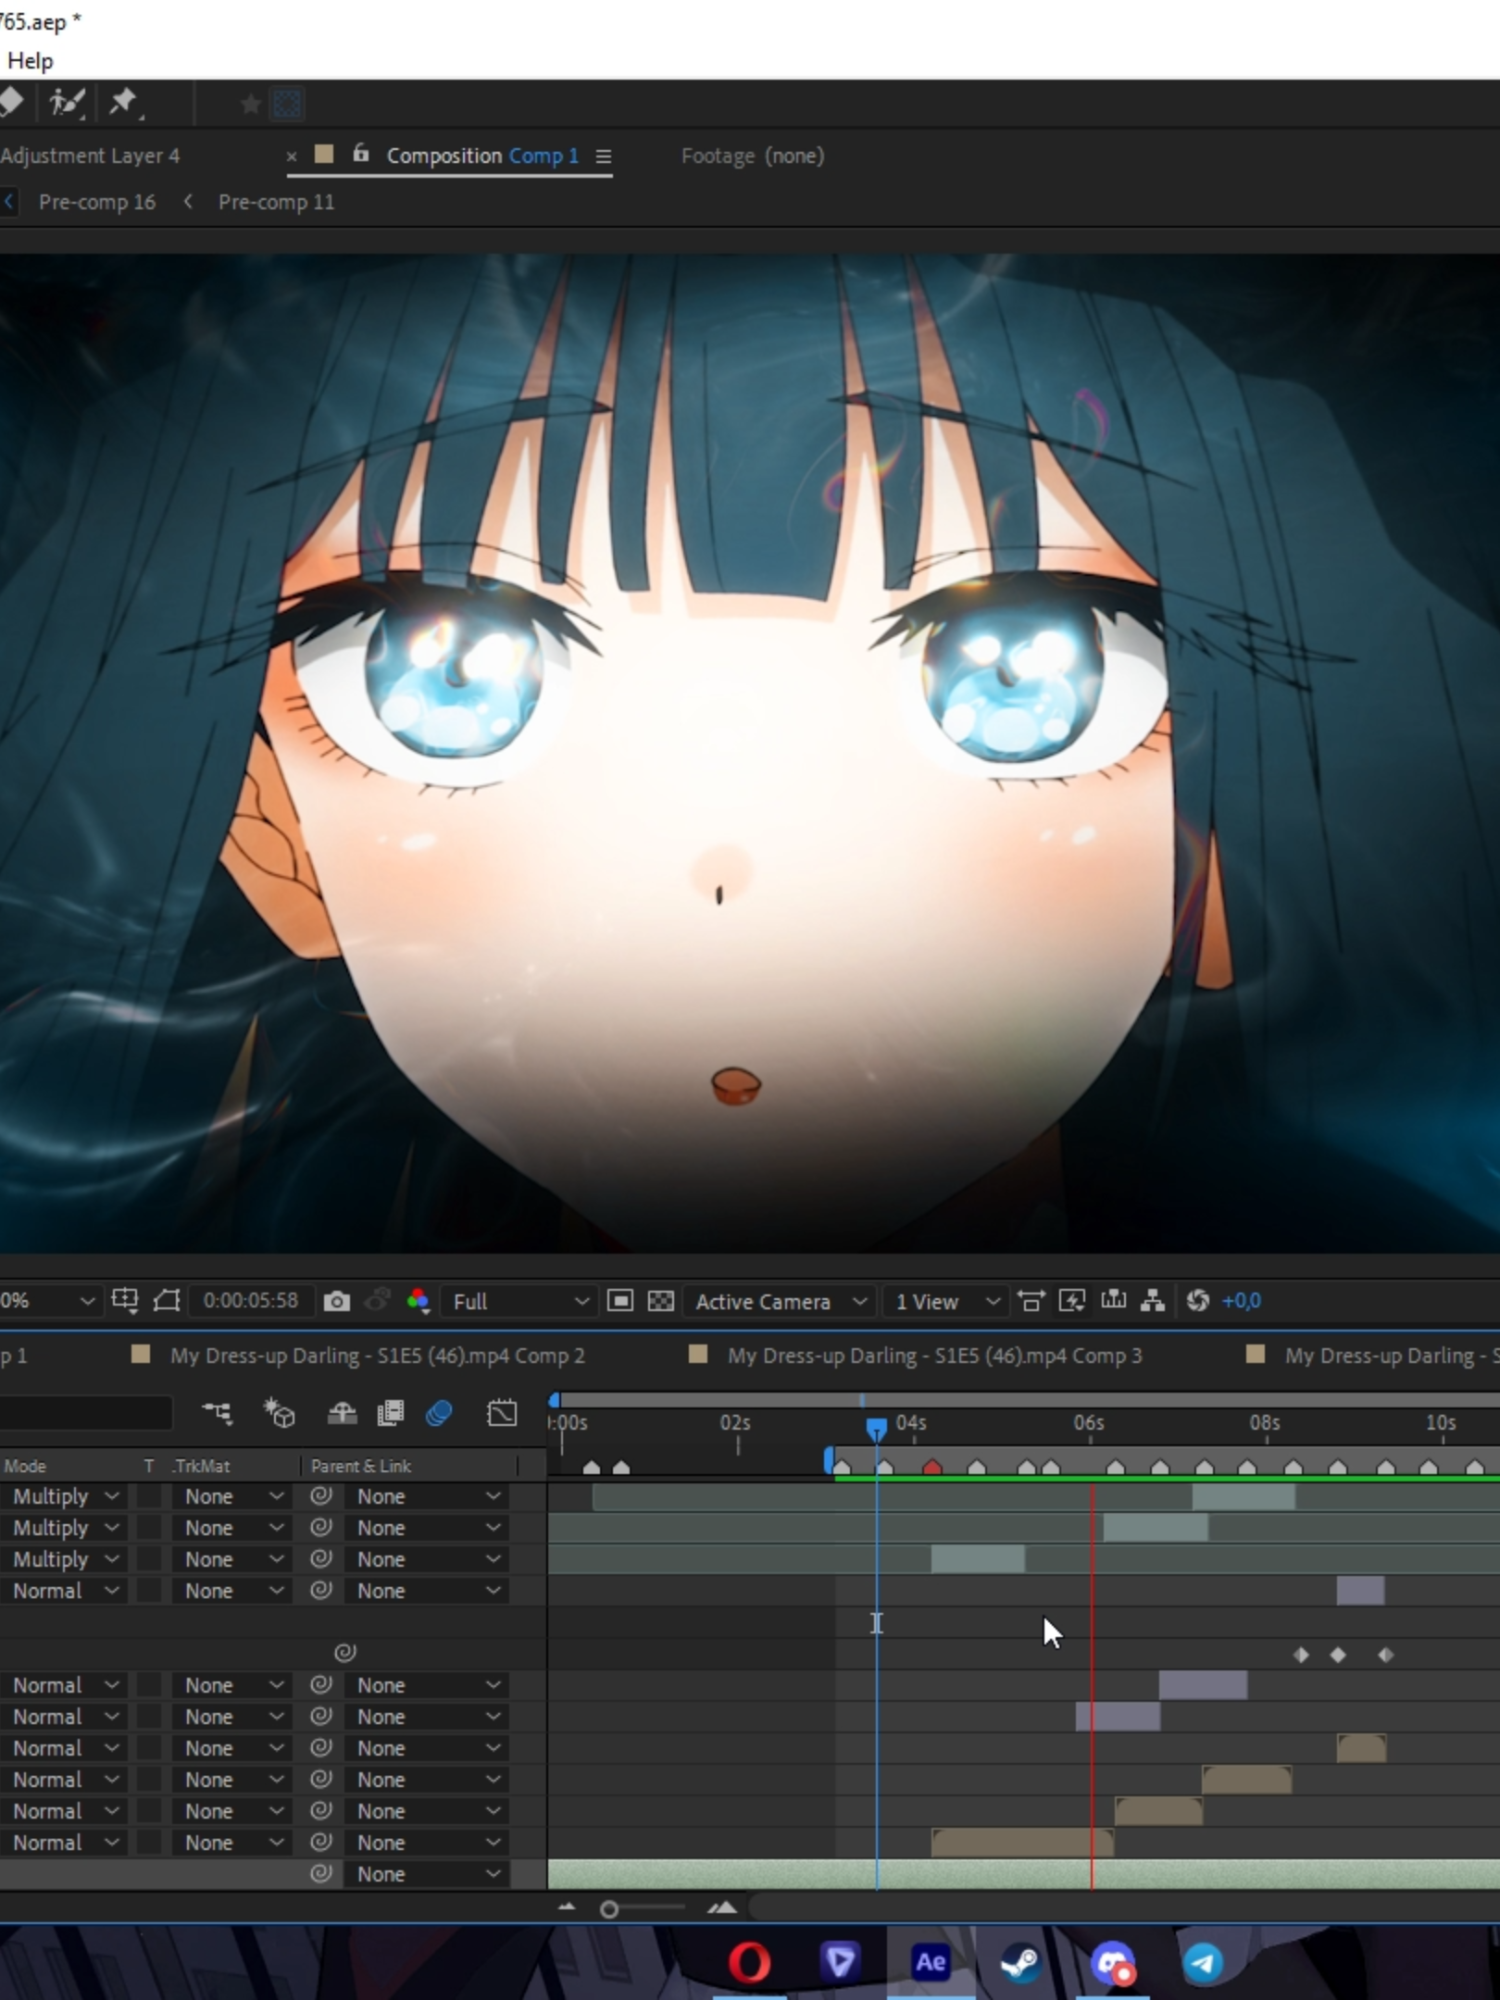Switch to the Adjustment Layer 4 tab

pos(90,156)
